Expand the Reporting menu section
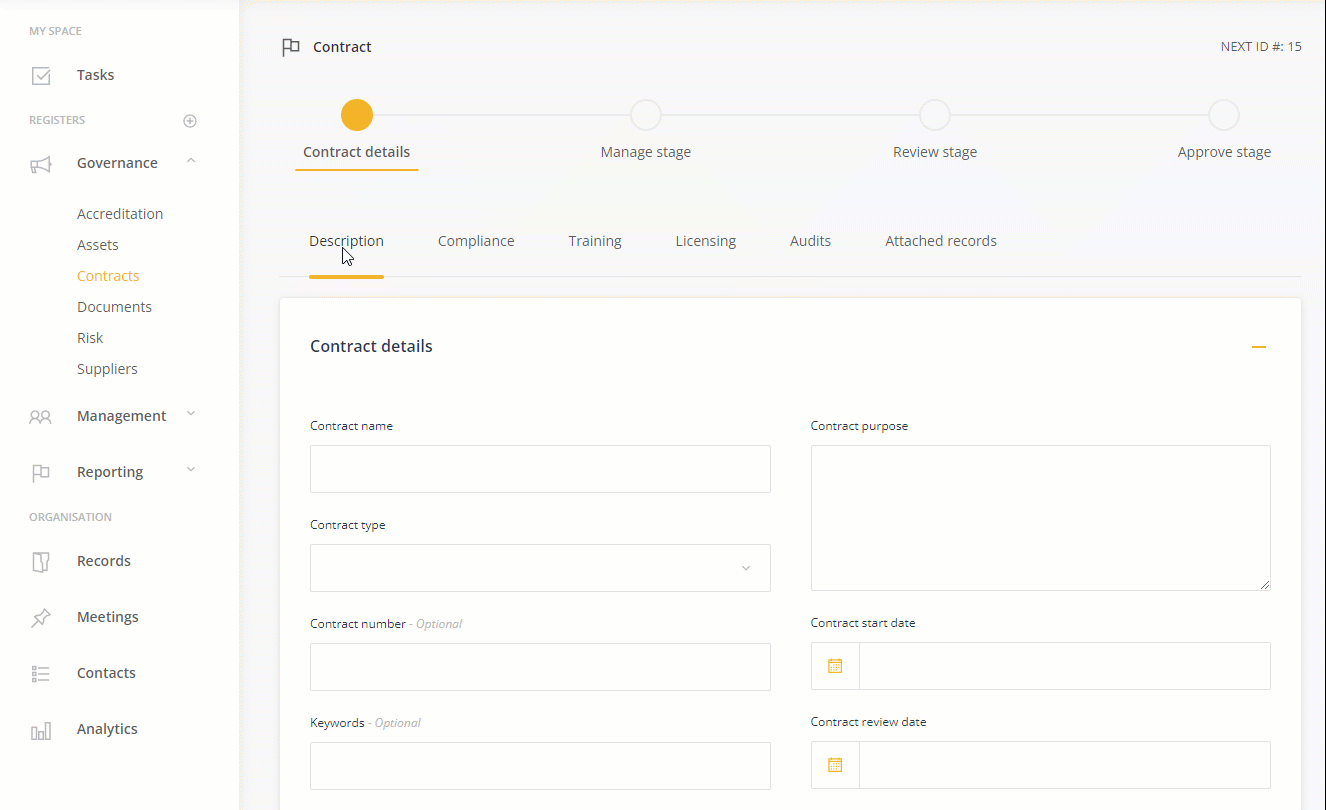 [191, 471]
